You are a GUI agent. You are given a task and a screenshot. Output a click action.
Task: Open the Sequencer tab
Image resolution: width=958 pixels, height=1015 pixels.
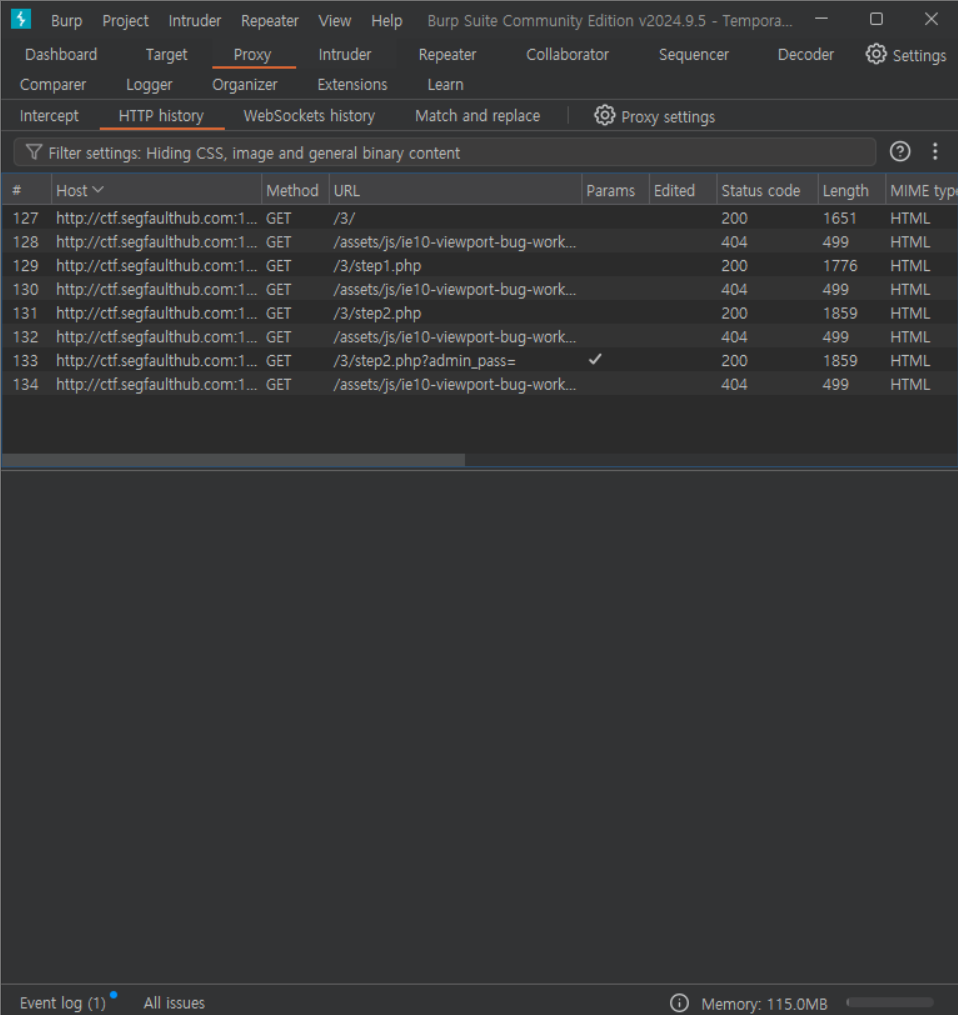[x=693, y=54]
